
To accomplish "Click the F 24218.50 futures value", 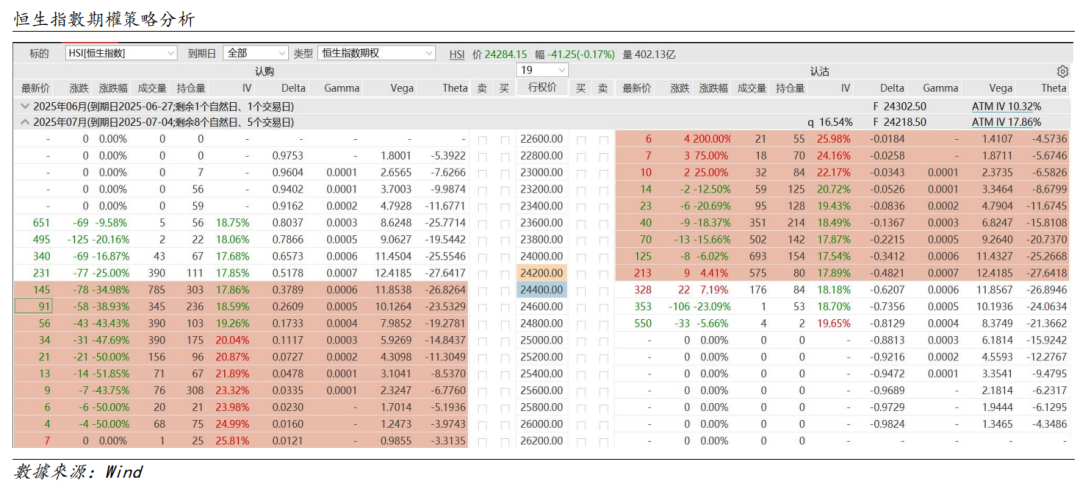I will pos(898,122).
